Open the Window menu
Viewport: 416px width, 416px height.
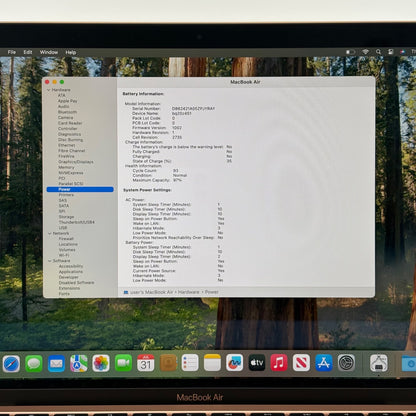(x=49, y=52)
